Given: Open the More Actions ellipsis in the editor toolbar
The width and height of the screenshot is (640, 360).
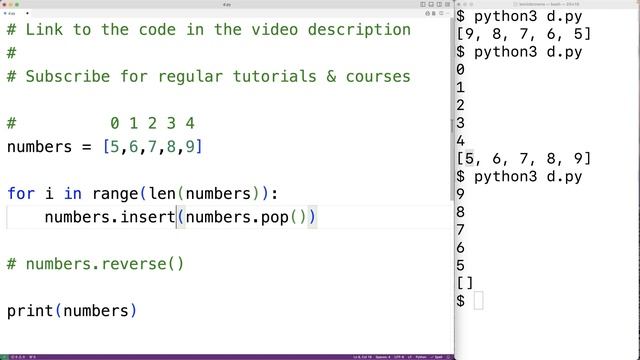Looking at the screenshot, I should [447, 13].
